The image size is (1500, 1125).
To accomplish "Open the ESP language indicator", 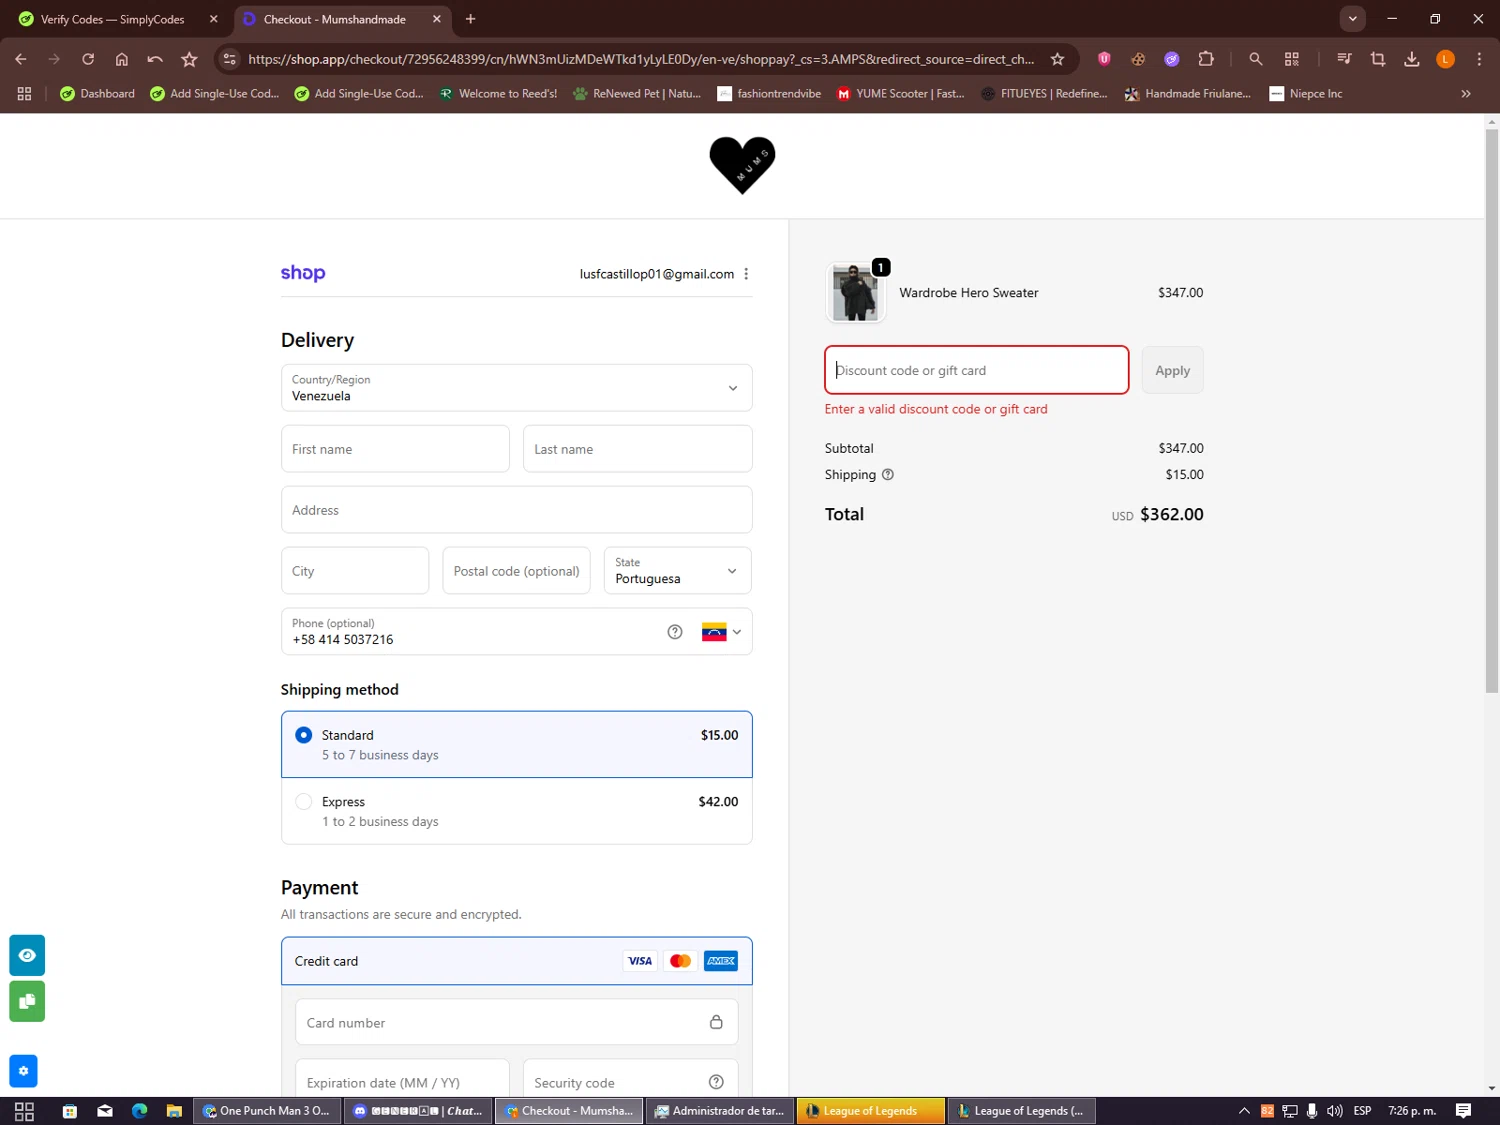I will pyautogui.click(x=1362, y=1111).
